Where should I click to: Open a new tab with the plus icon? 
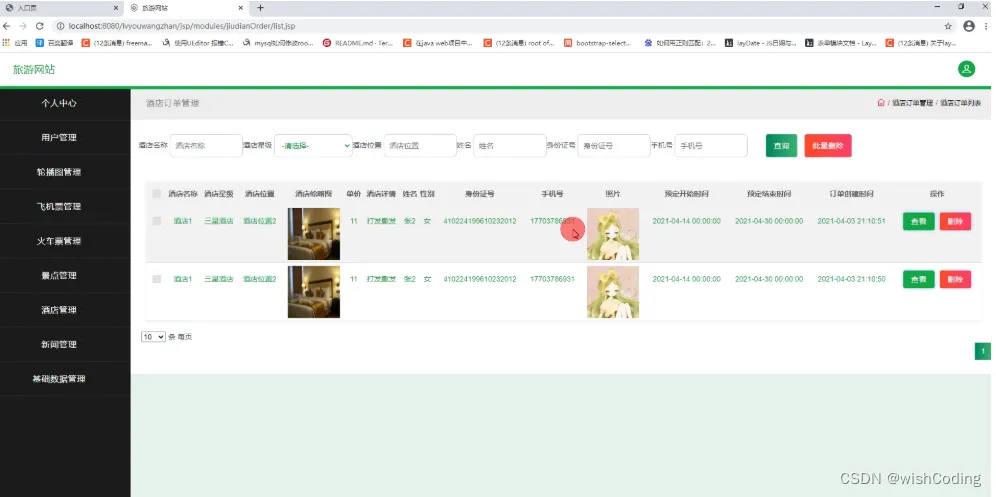(260, 8)
